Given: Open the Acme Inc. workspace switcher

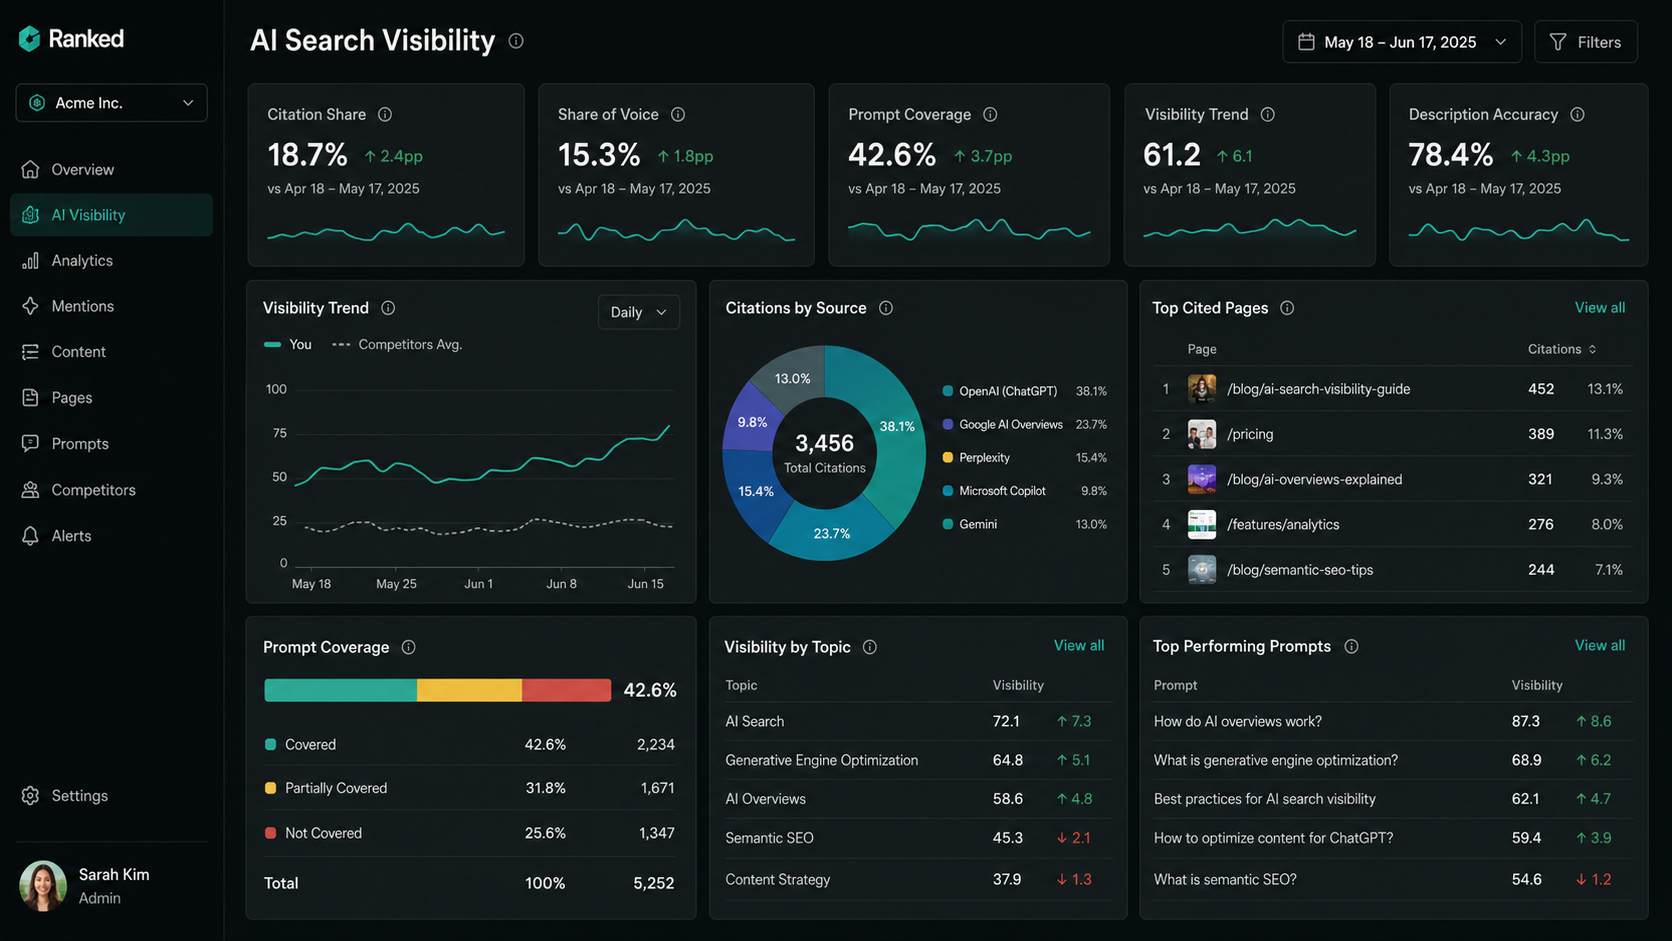Looking at the screenshot, I should pos(112,103).
